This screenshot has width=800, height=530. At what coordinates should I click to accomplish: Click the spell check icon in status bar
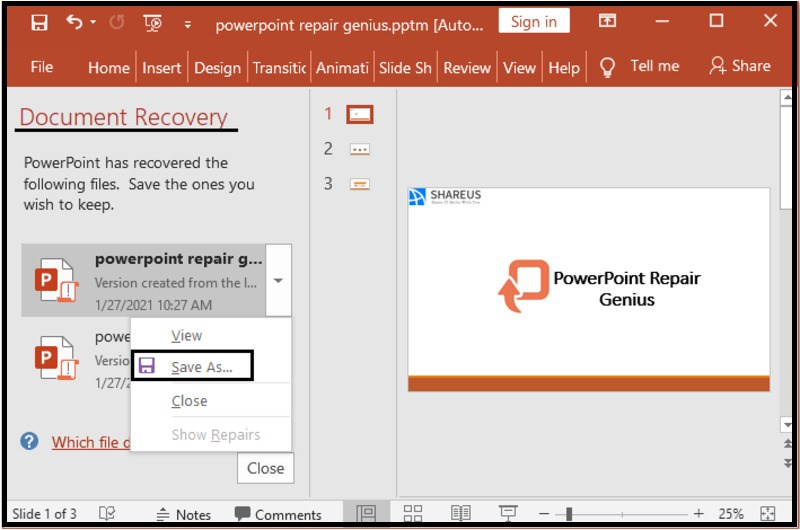click(x=107, y=514)
